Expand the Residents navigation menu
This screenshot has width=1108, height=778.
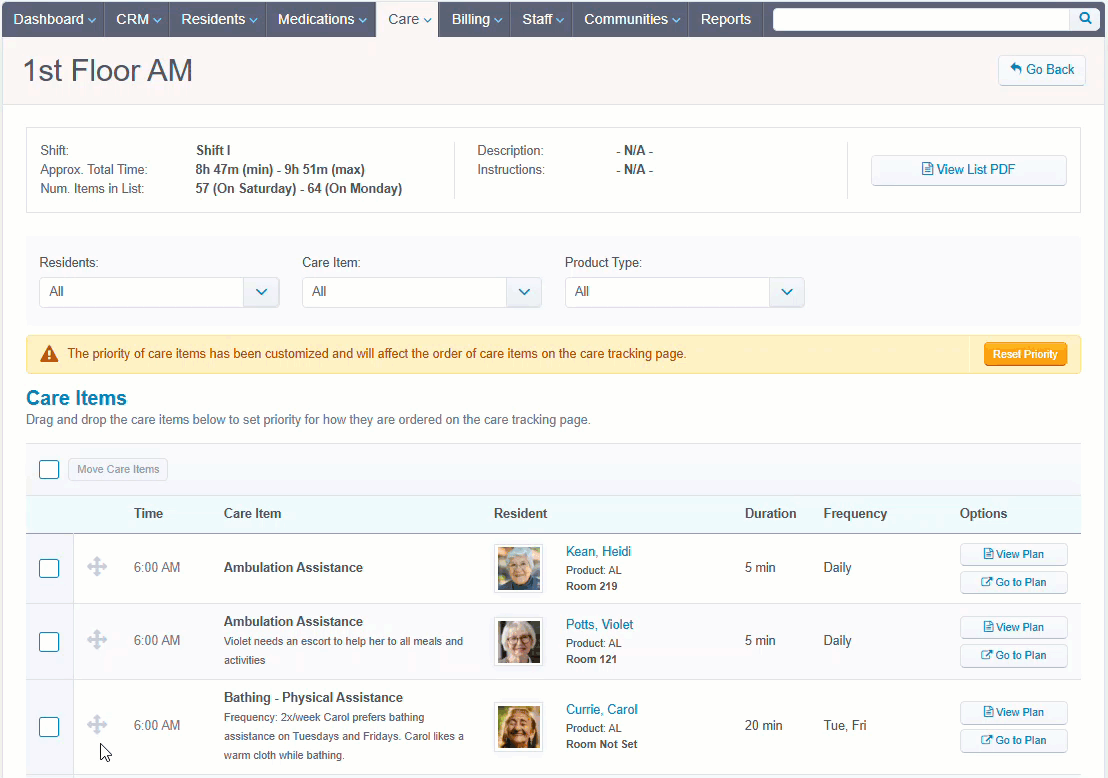(x=218, y=19)
